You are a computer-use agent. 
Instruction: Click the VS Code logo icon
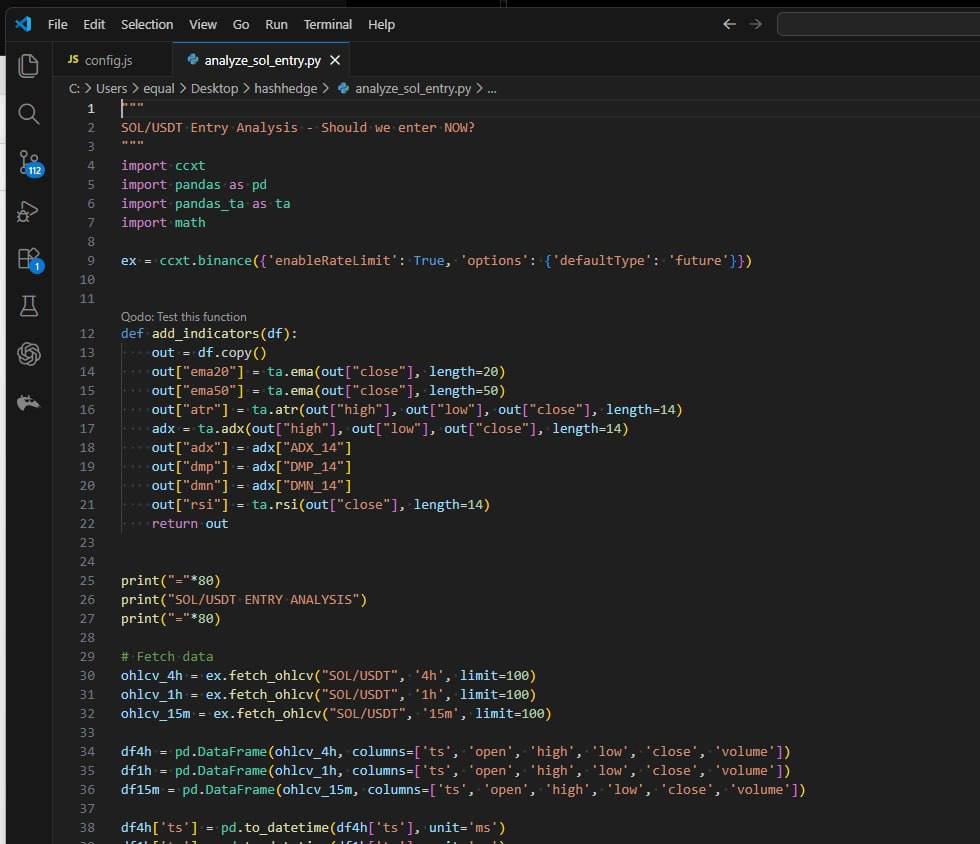pyautogui.click(x=23, y=24)
